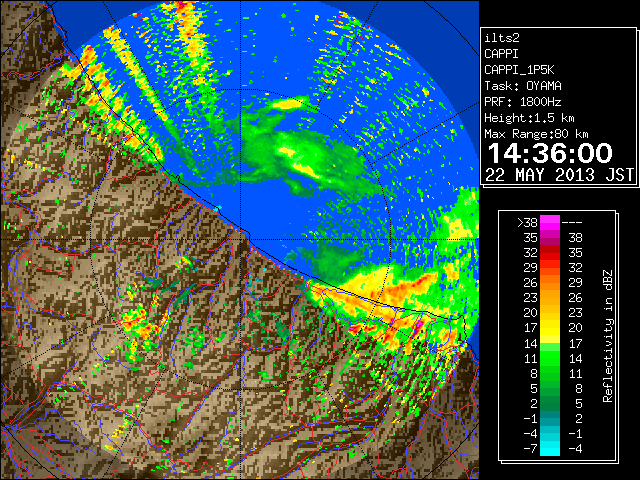Select the '22 MAY 2013 JST' date
This screenshot has width=640, height=480.
[x=559, y=175]
